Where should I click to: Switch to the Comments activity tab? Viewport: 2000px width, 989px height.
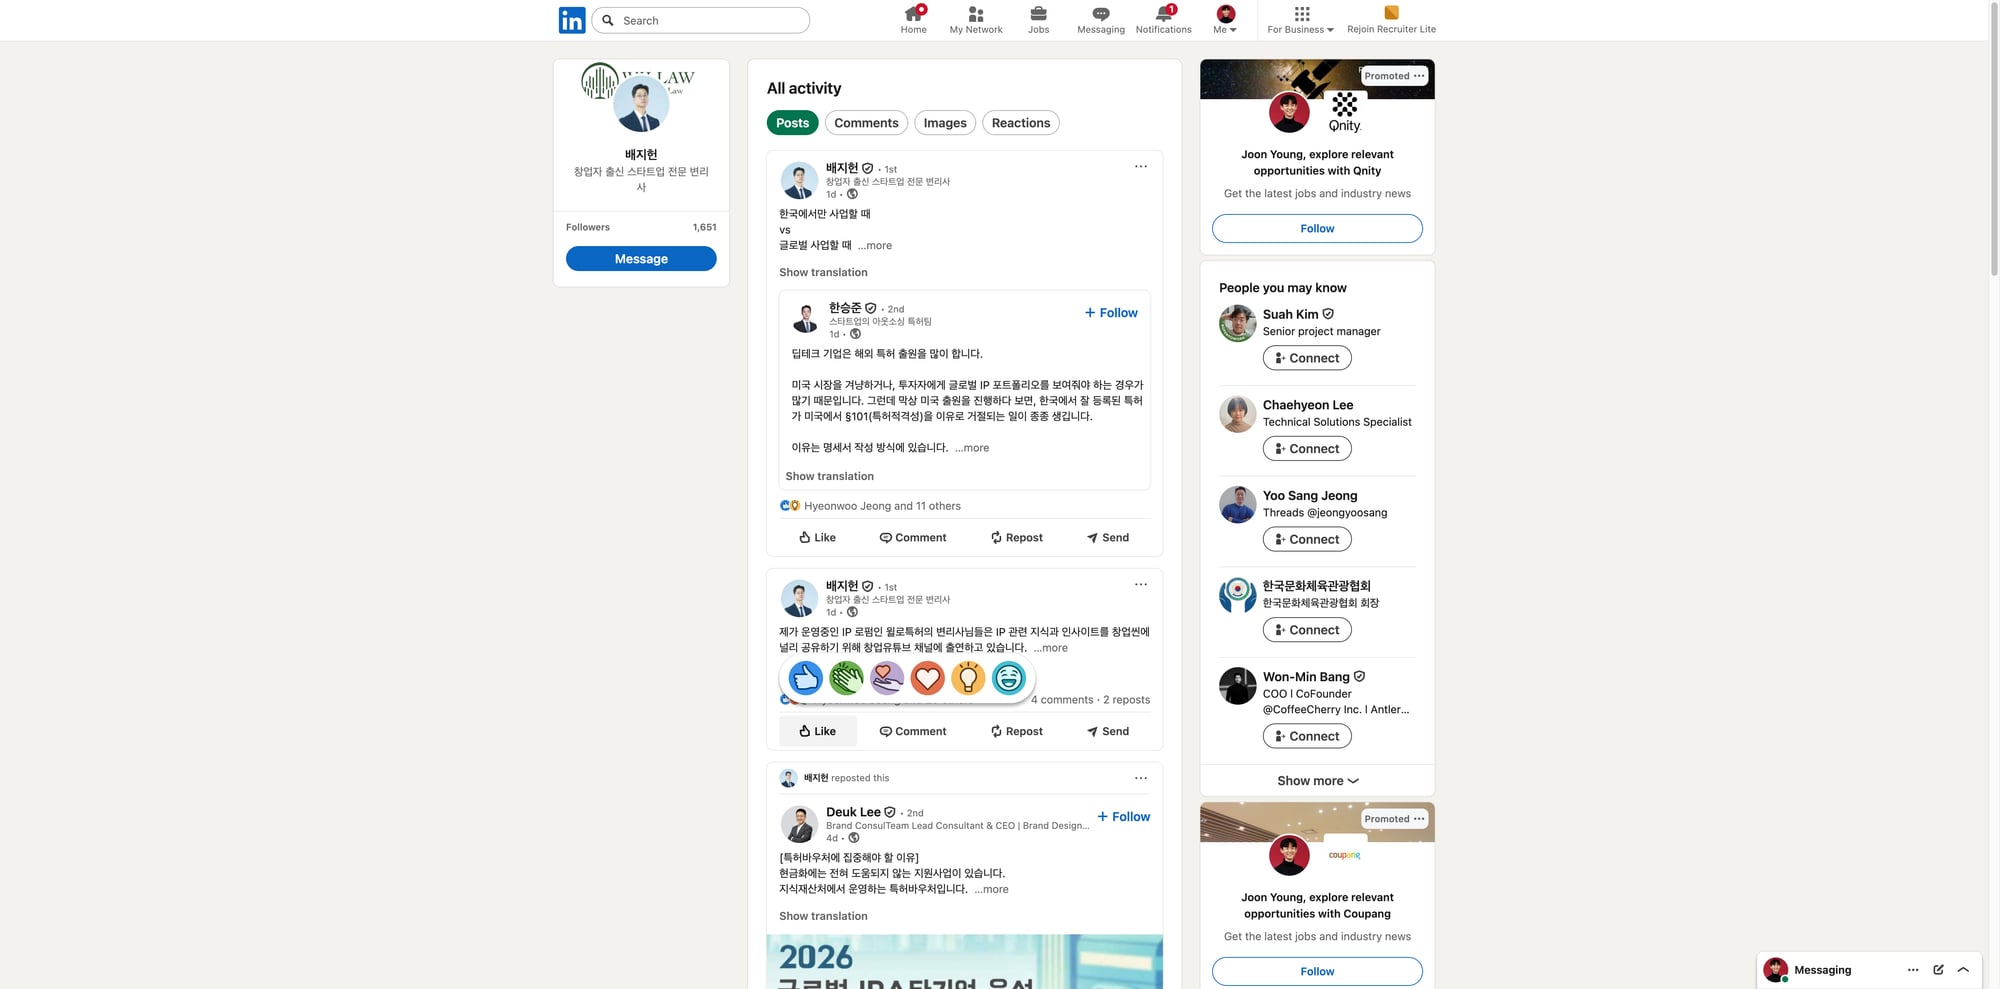click(866, 123)
